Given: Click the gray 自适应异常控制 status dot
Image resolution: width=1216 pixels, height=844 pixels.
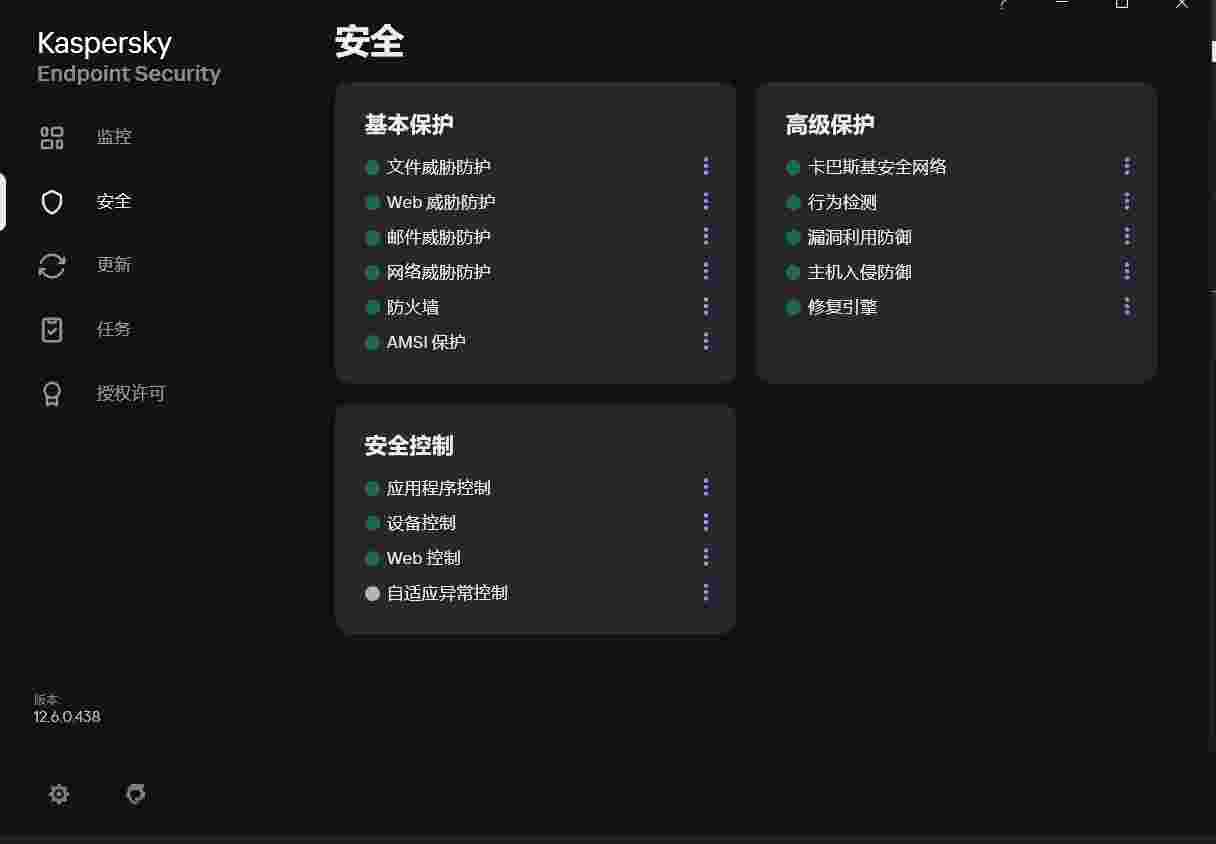Looking at the screenshot, I should point(372,593).
